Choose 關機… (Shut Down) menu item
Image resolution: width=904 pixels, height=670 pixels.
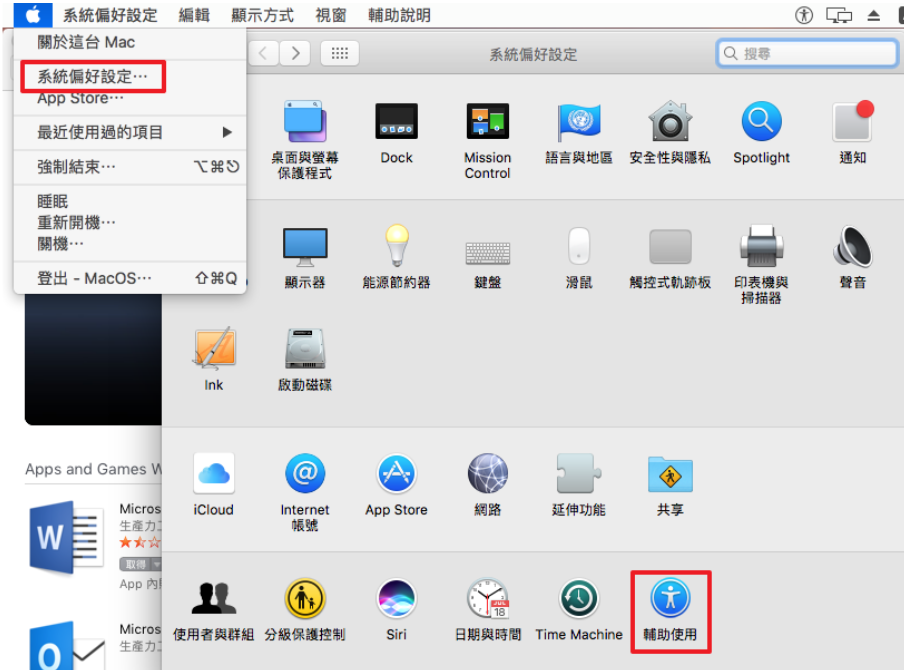pyautogui.click(x=130, y=243)
